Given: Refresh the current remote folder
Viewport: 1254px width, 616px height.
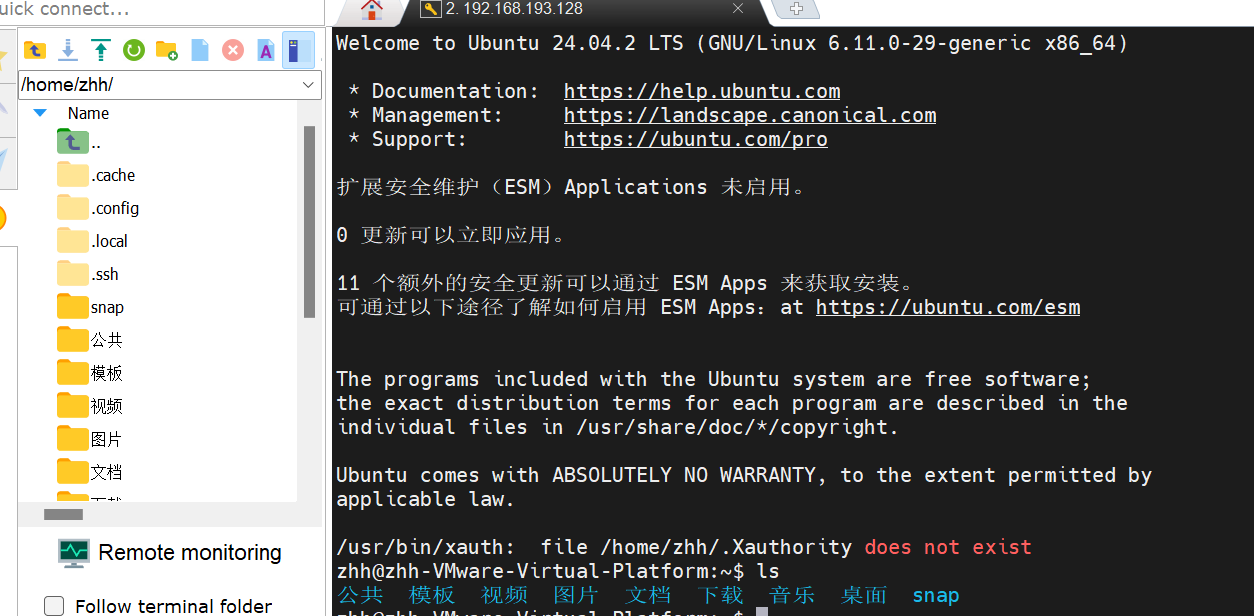Looking at the screenshot, I should (134, 50).
